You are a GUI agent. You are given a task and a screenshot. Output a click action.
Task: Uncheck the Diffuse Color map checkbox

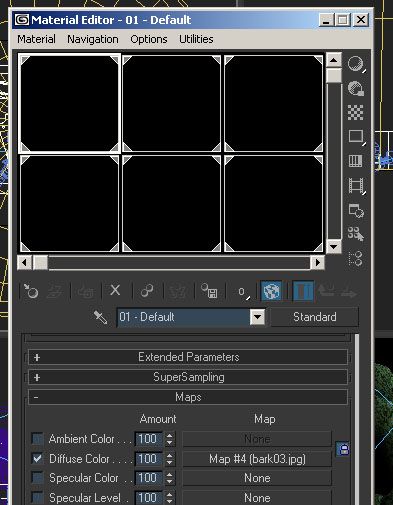(x=37, y=459)
